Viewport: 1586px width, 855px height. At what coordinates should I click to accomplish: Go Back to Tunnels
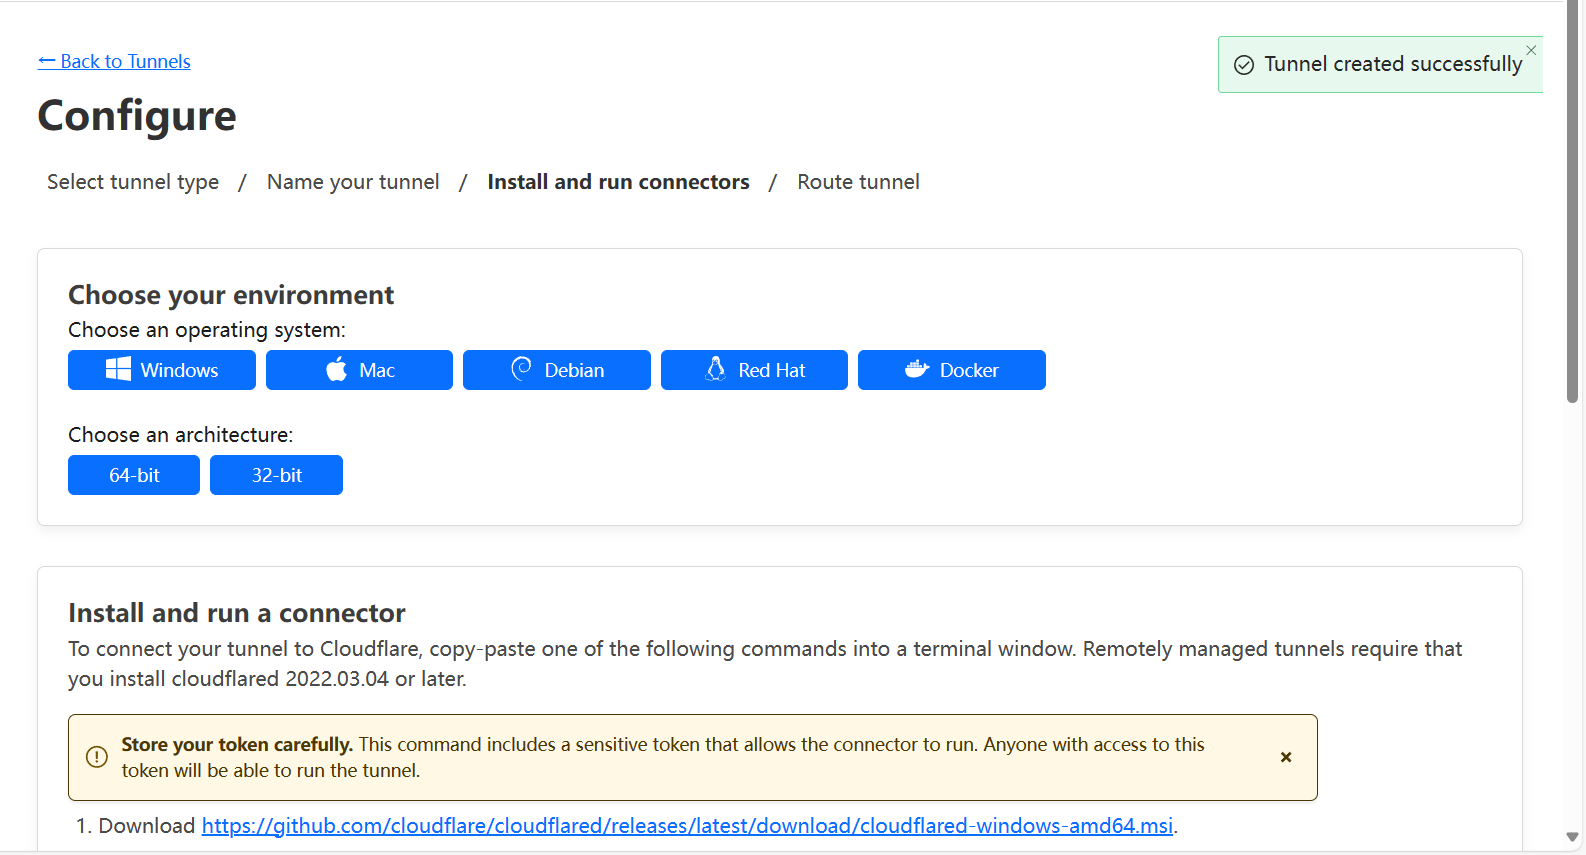[114, 61]
